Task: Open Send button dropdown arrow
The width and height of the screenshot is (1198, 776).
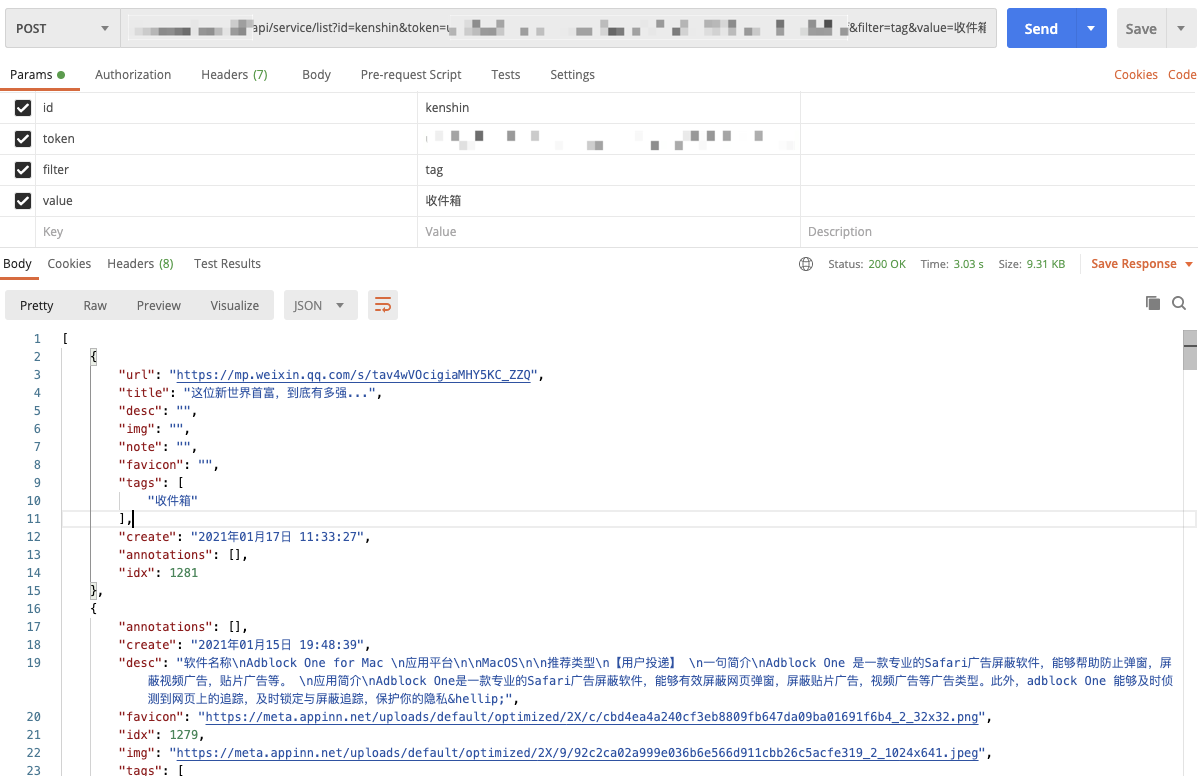Action: [x=1091, y=28]
